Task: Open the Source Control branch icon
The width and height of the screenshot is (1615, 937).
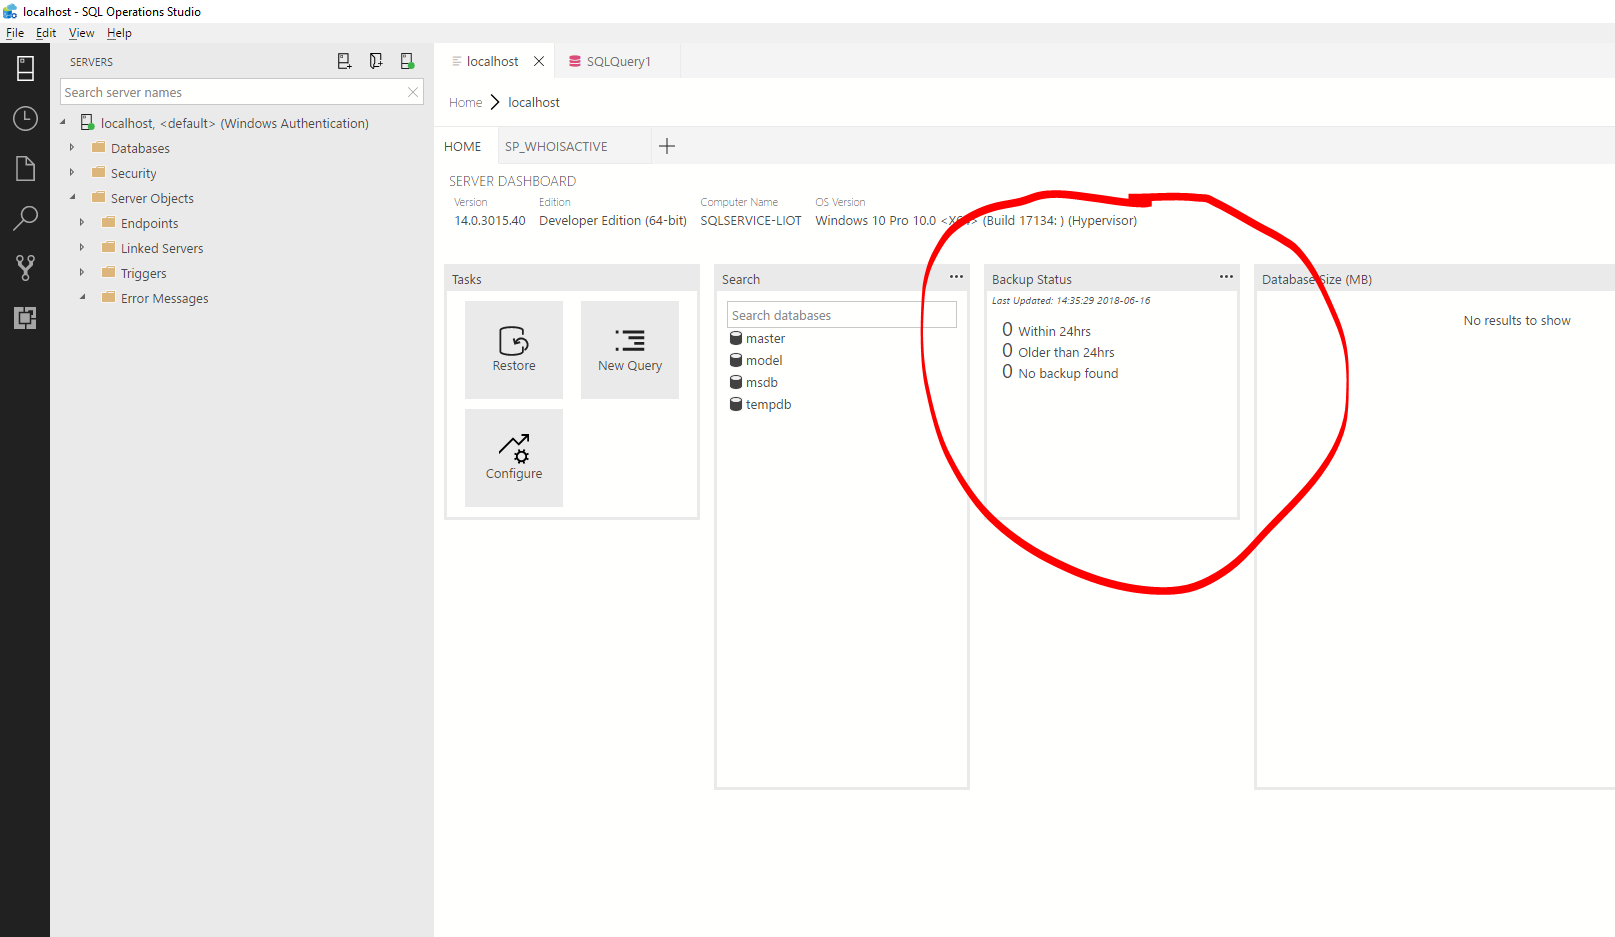Action: point(25,267)
